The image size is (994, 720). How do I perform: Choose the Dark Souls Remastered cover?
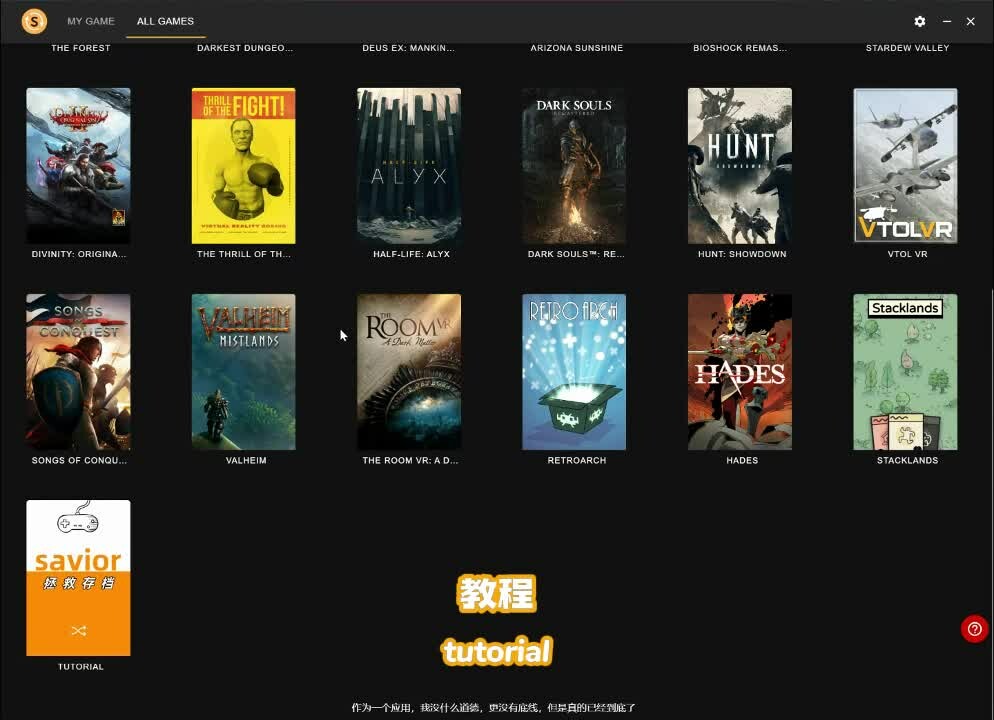click(x=574, y=166)
